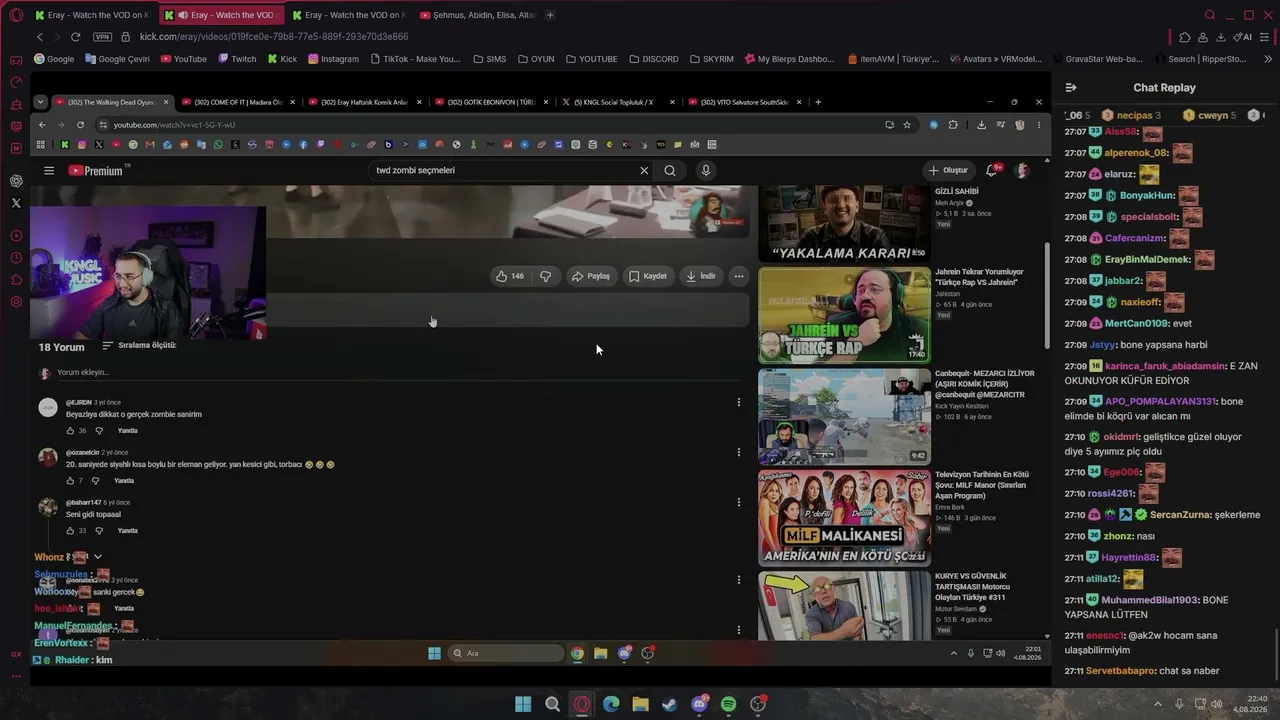
Task: Dislike the @baharr147 comment
Action: pos(98,531)
